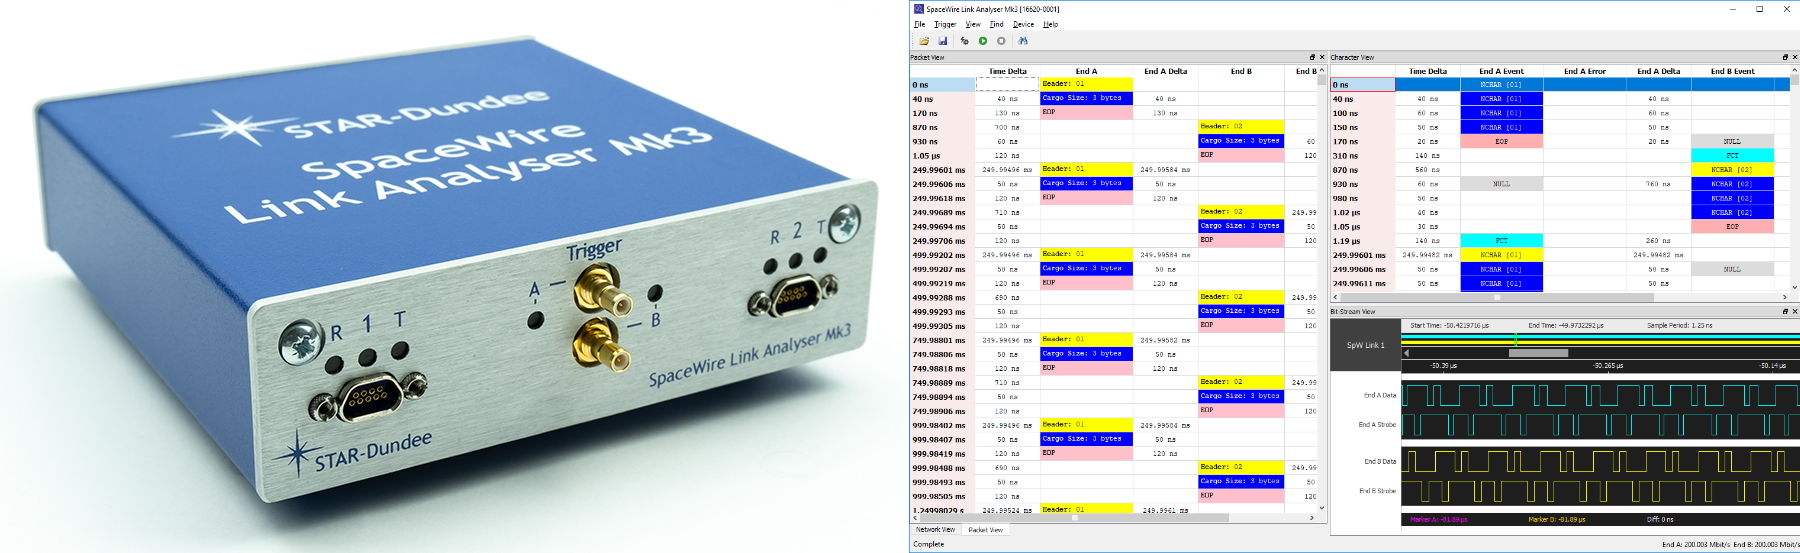The width and height of the screenshot is (1800, 553).
Task: Click the 'End B Data' waveform label
Action: [1380, 461]
